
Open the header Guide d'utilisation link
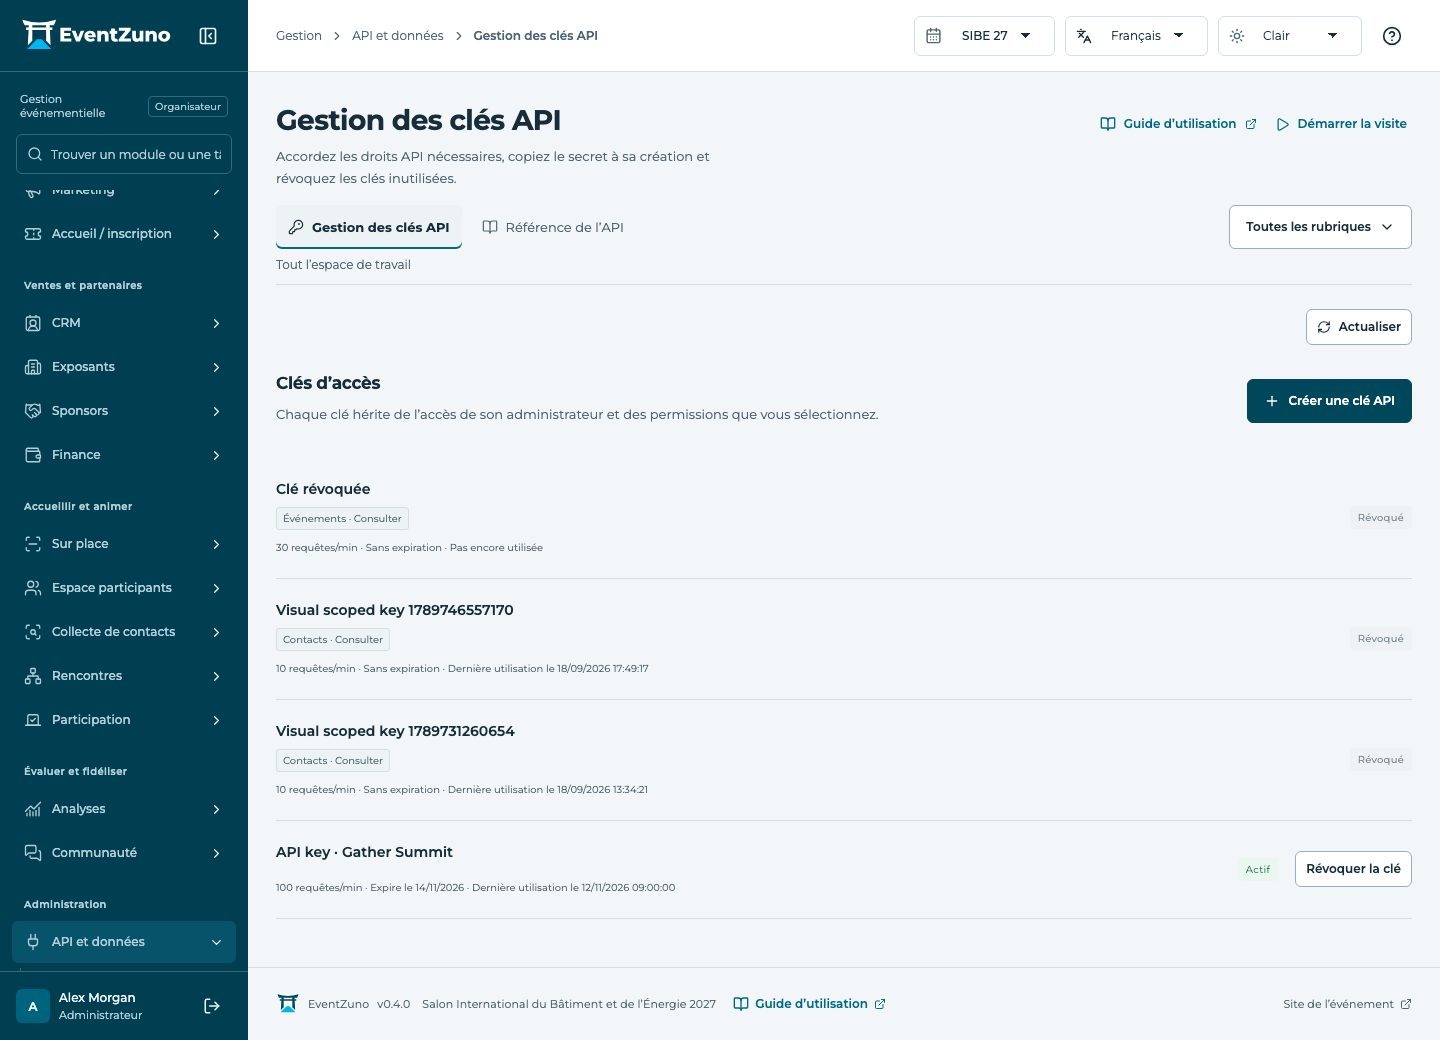click(1178, 124)
